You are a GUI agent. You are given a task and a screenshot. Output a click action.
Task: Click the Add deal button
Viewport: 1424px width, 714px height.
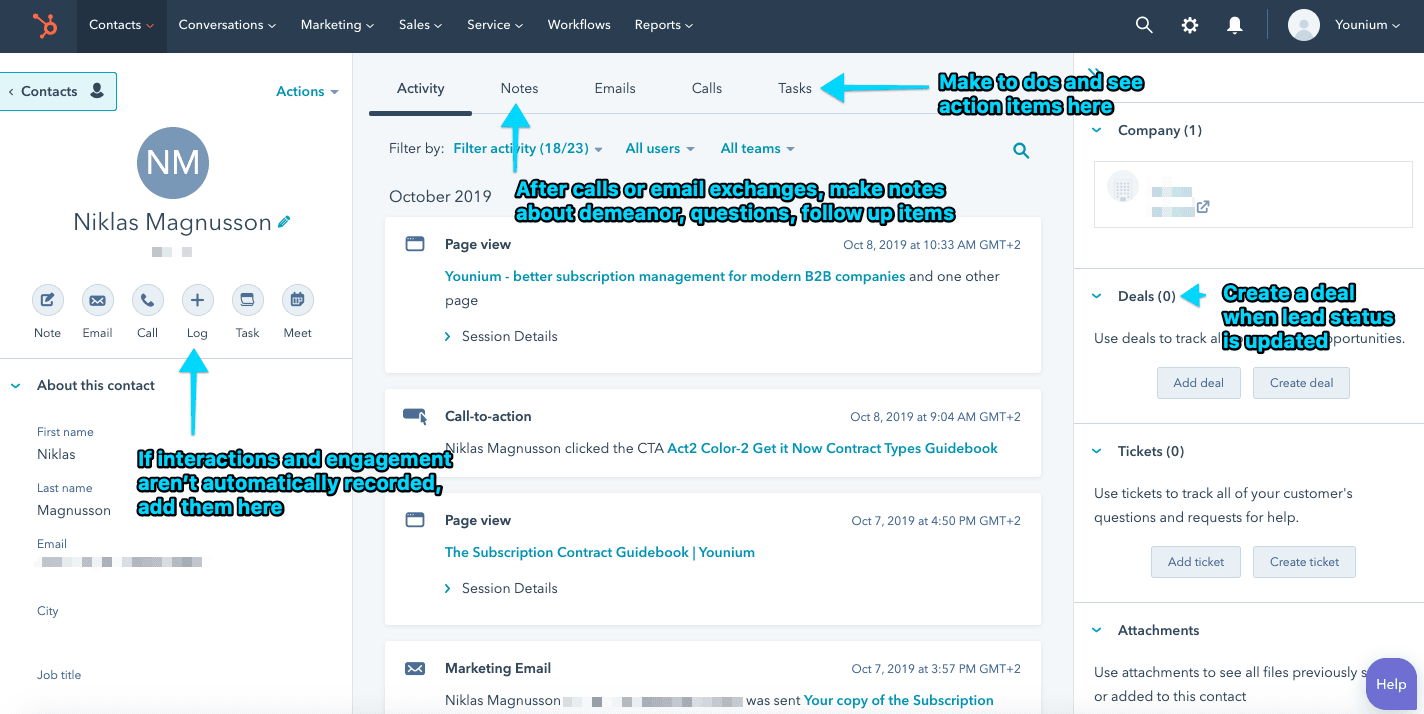(1198, 383)
